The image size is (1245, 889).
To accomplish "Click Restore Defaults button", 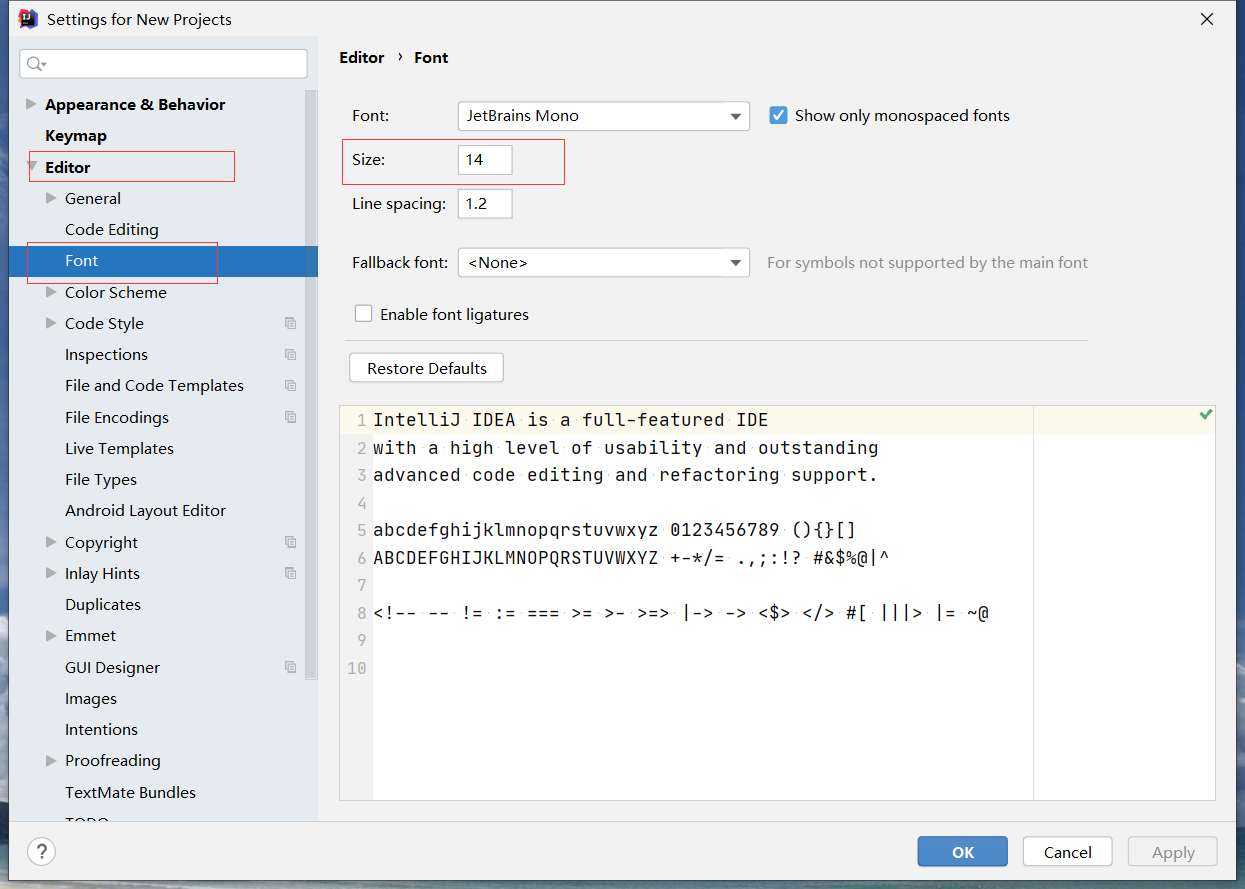I will (x=427, y=368).
